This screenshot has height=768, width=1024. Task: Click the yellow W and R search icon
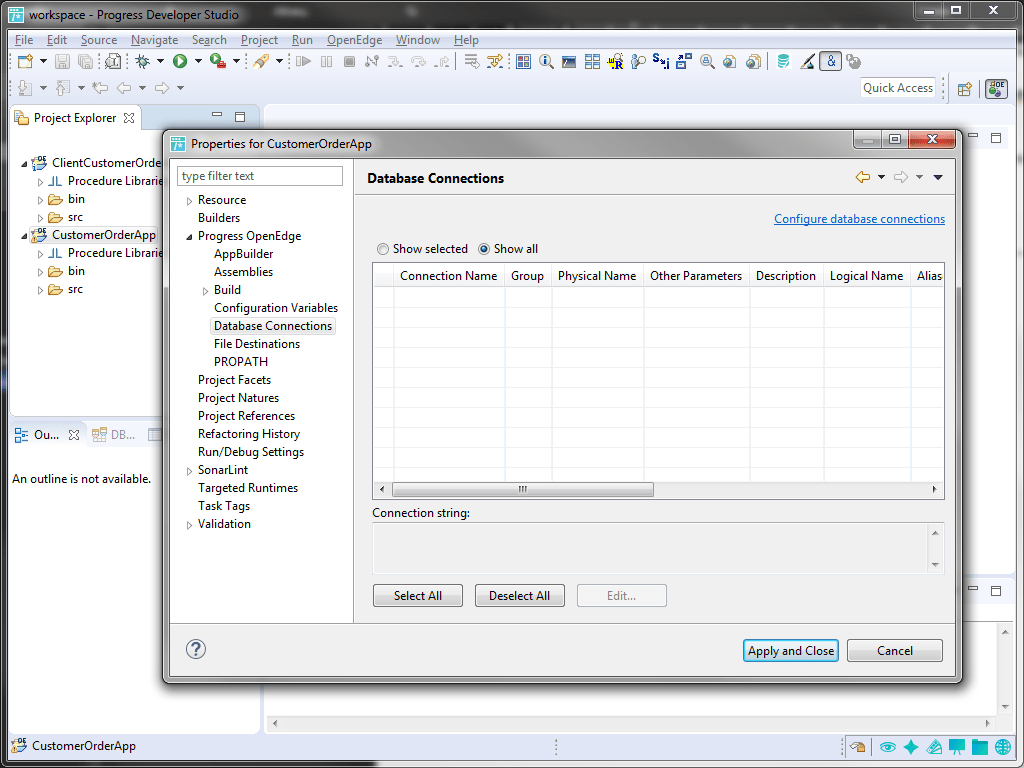coord(615,61)
